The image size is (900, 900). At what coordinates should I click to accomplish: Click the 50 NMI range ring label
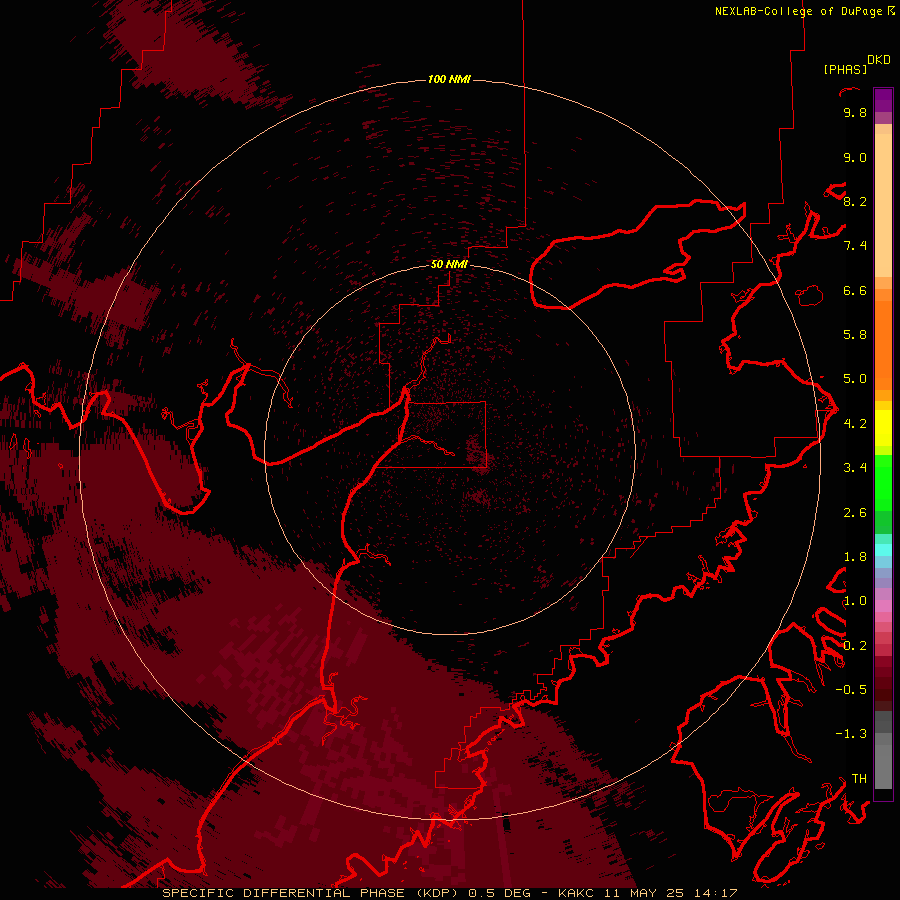point(449,264)
